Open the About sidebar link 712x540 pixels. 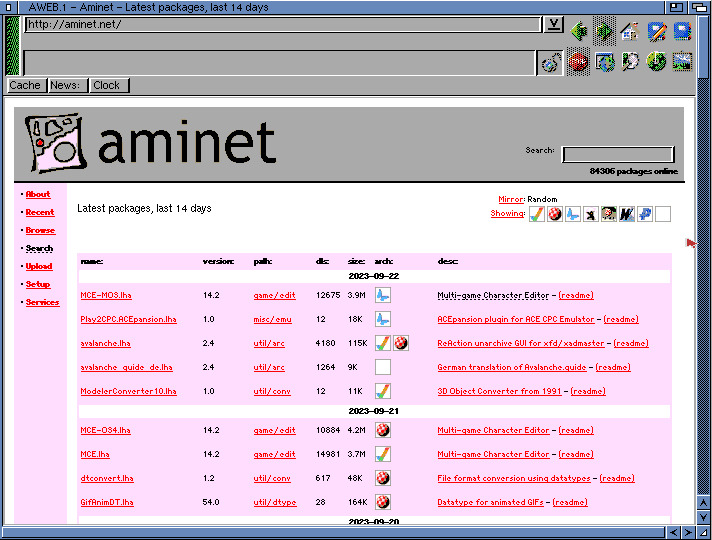[38, 194]
